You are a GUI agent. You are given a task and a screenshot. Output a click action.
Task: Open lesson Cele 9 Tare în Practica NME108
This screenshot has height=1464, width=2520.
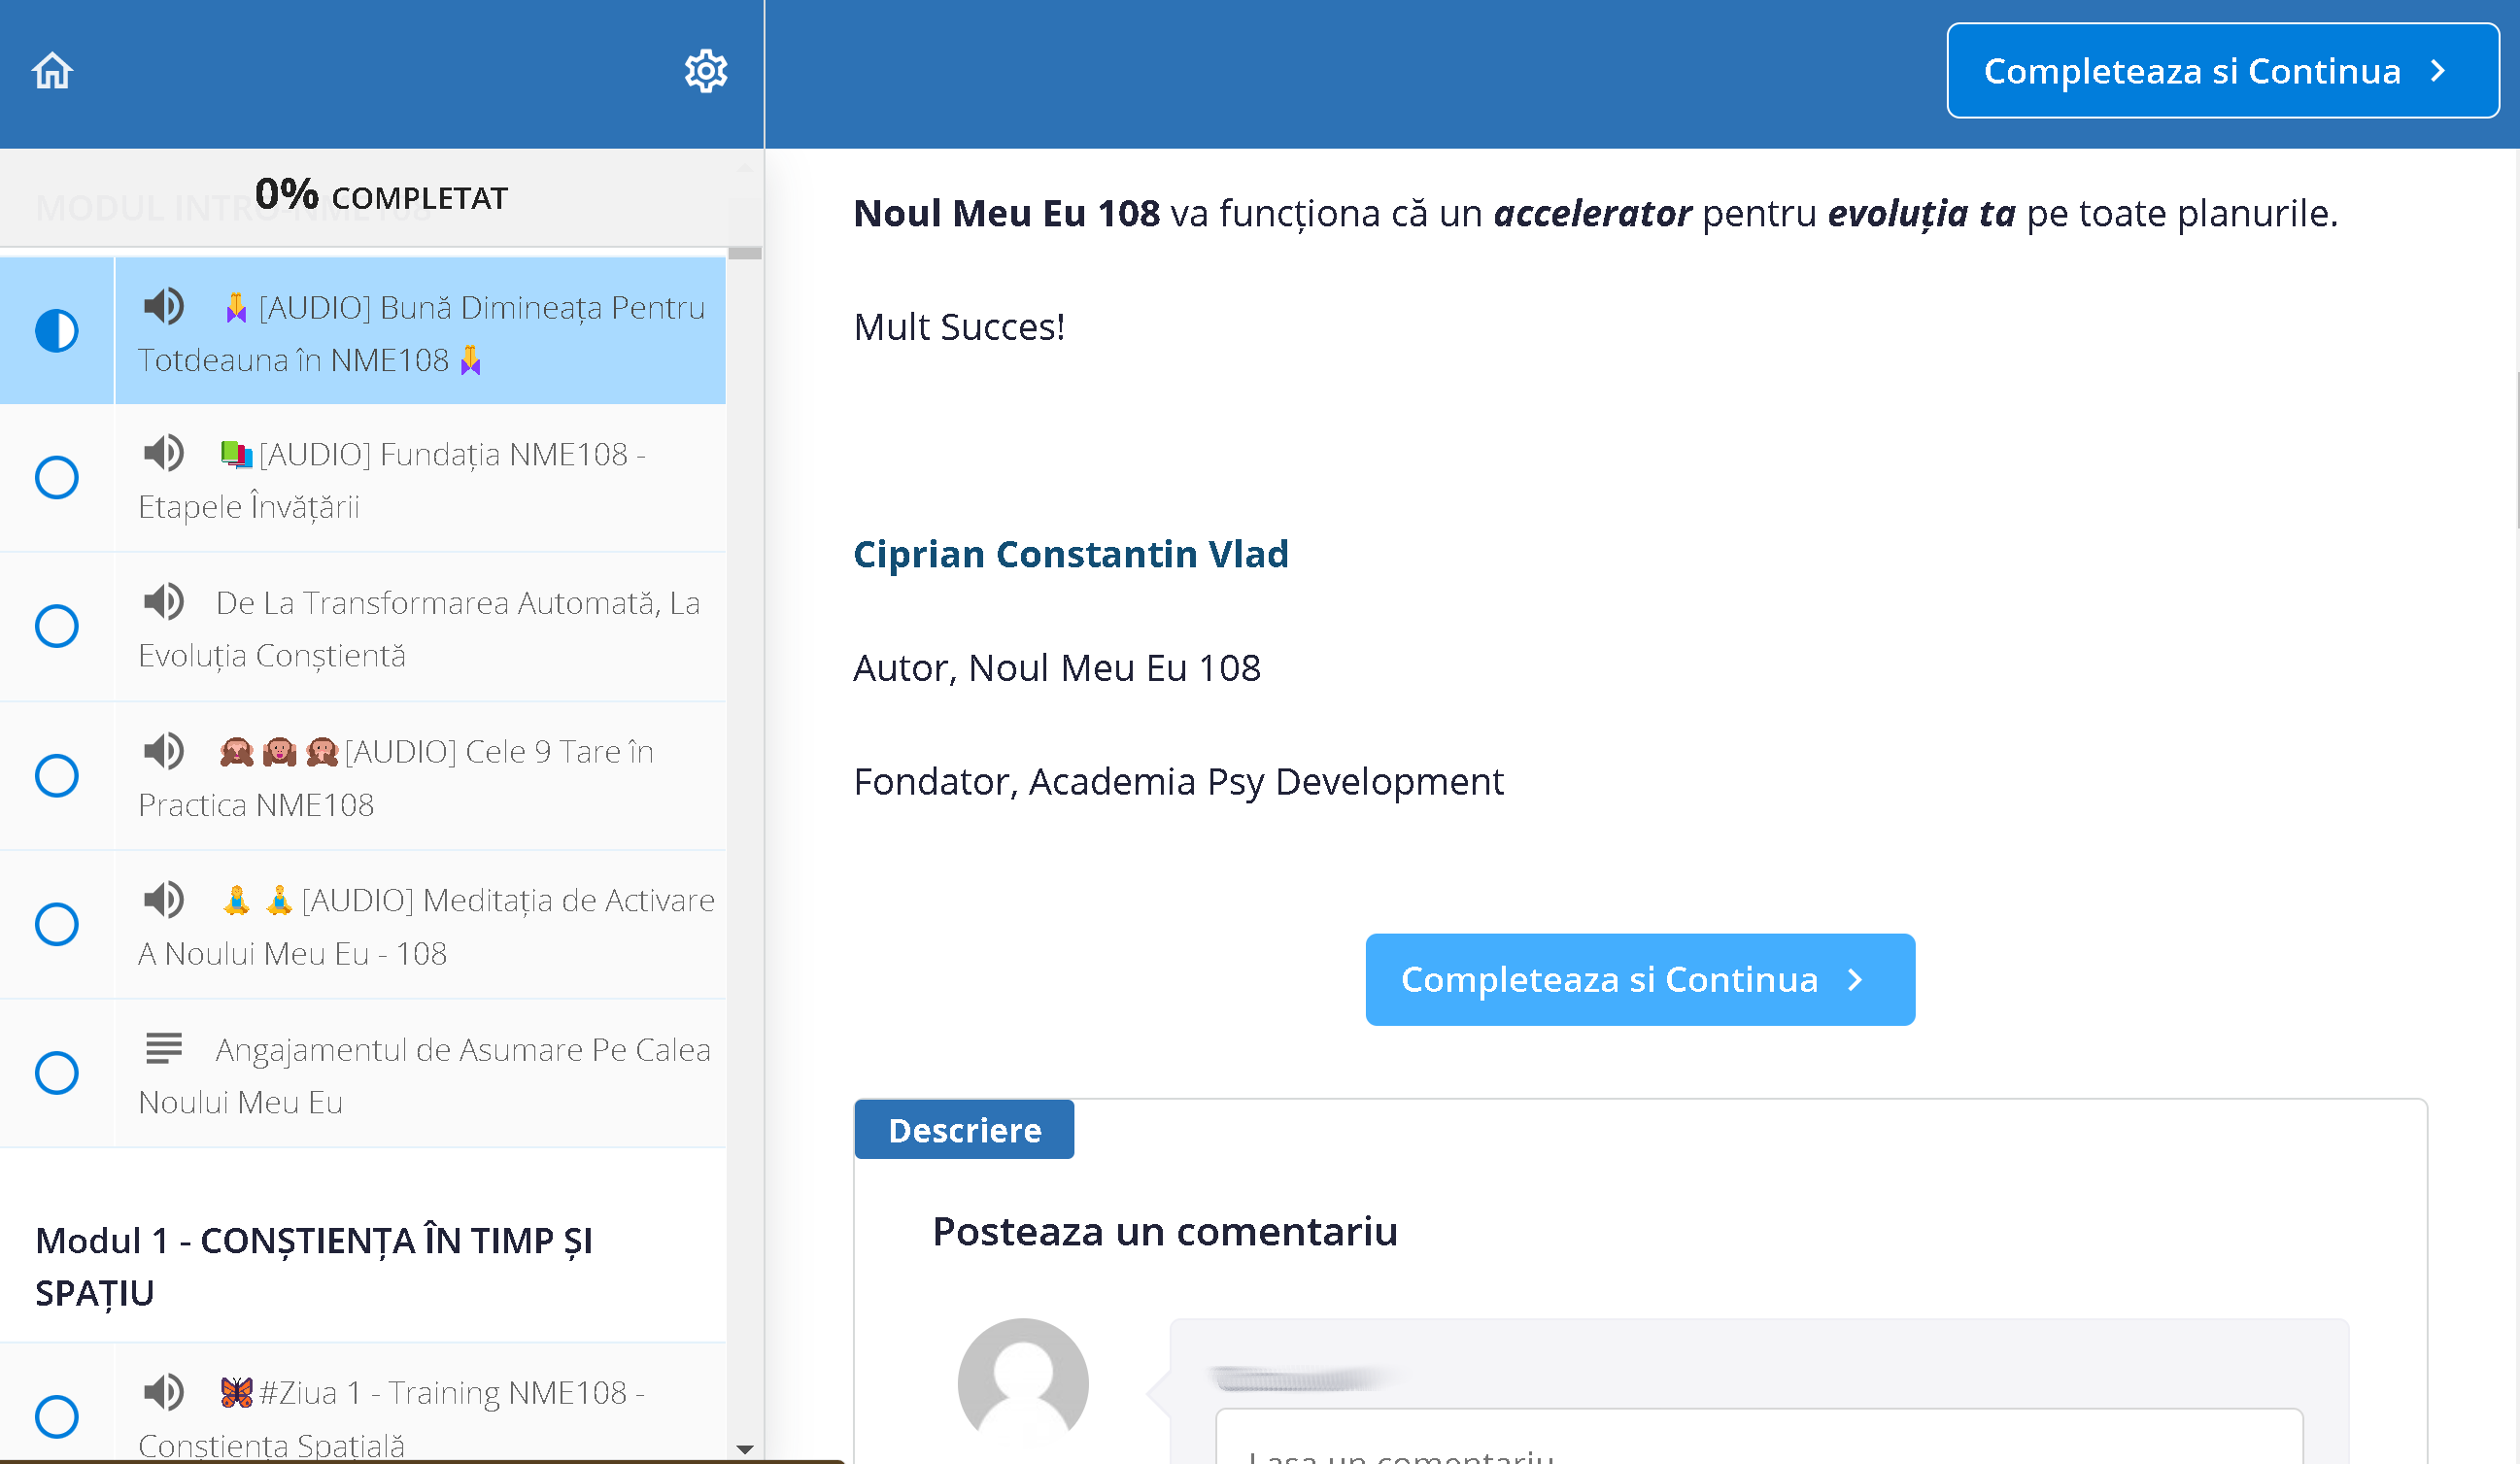point(421,777)
